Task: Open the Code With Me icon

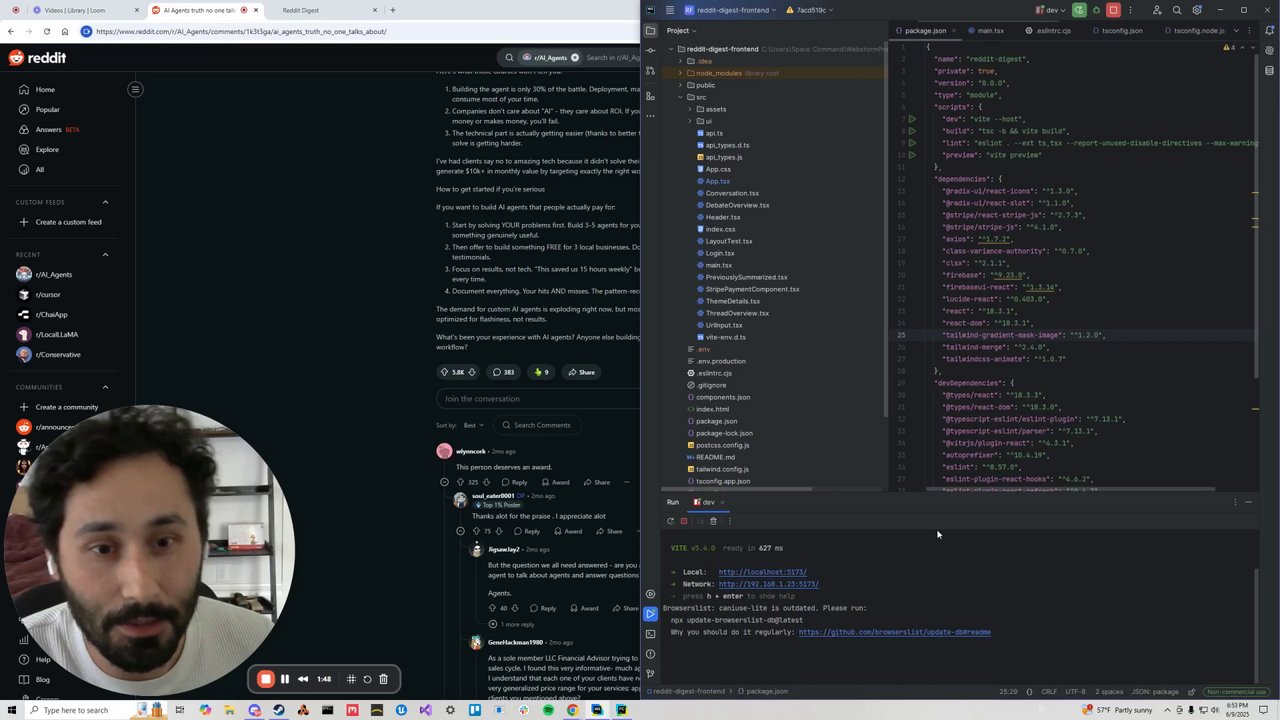Action: click(1157, 10)
